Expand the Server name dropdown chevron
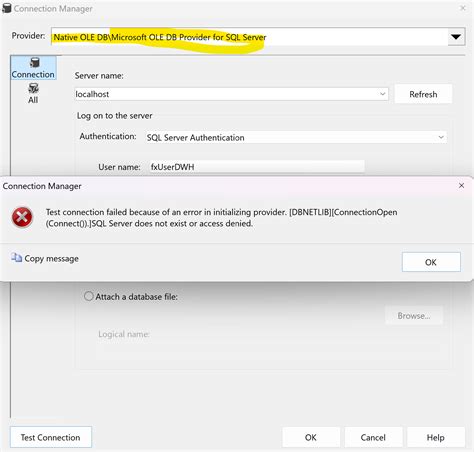Viewport: 474px width, 452px height. pyautogui.click(x=382, y=94)
